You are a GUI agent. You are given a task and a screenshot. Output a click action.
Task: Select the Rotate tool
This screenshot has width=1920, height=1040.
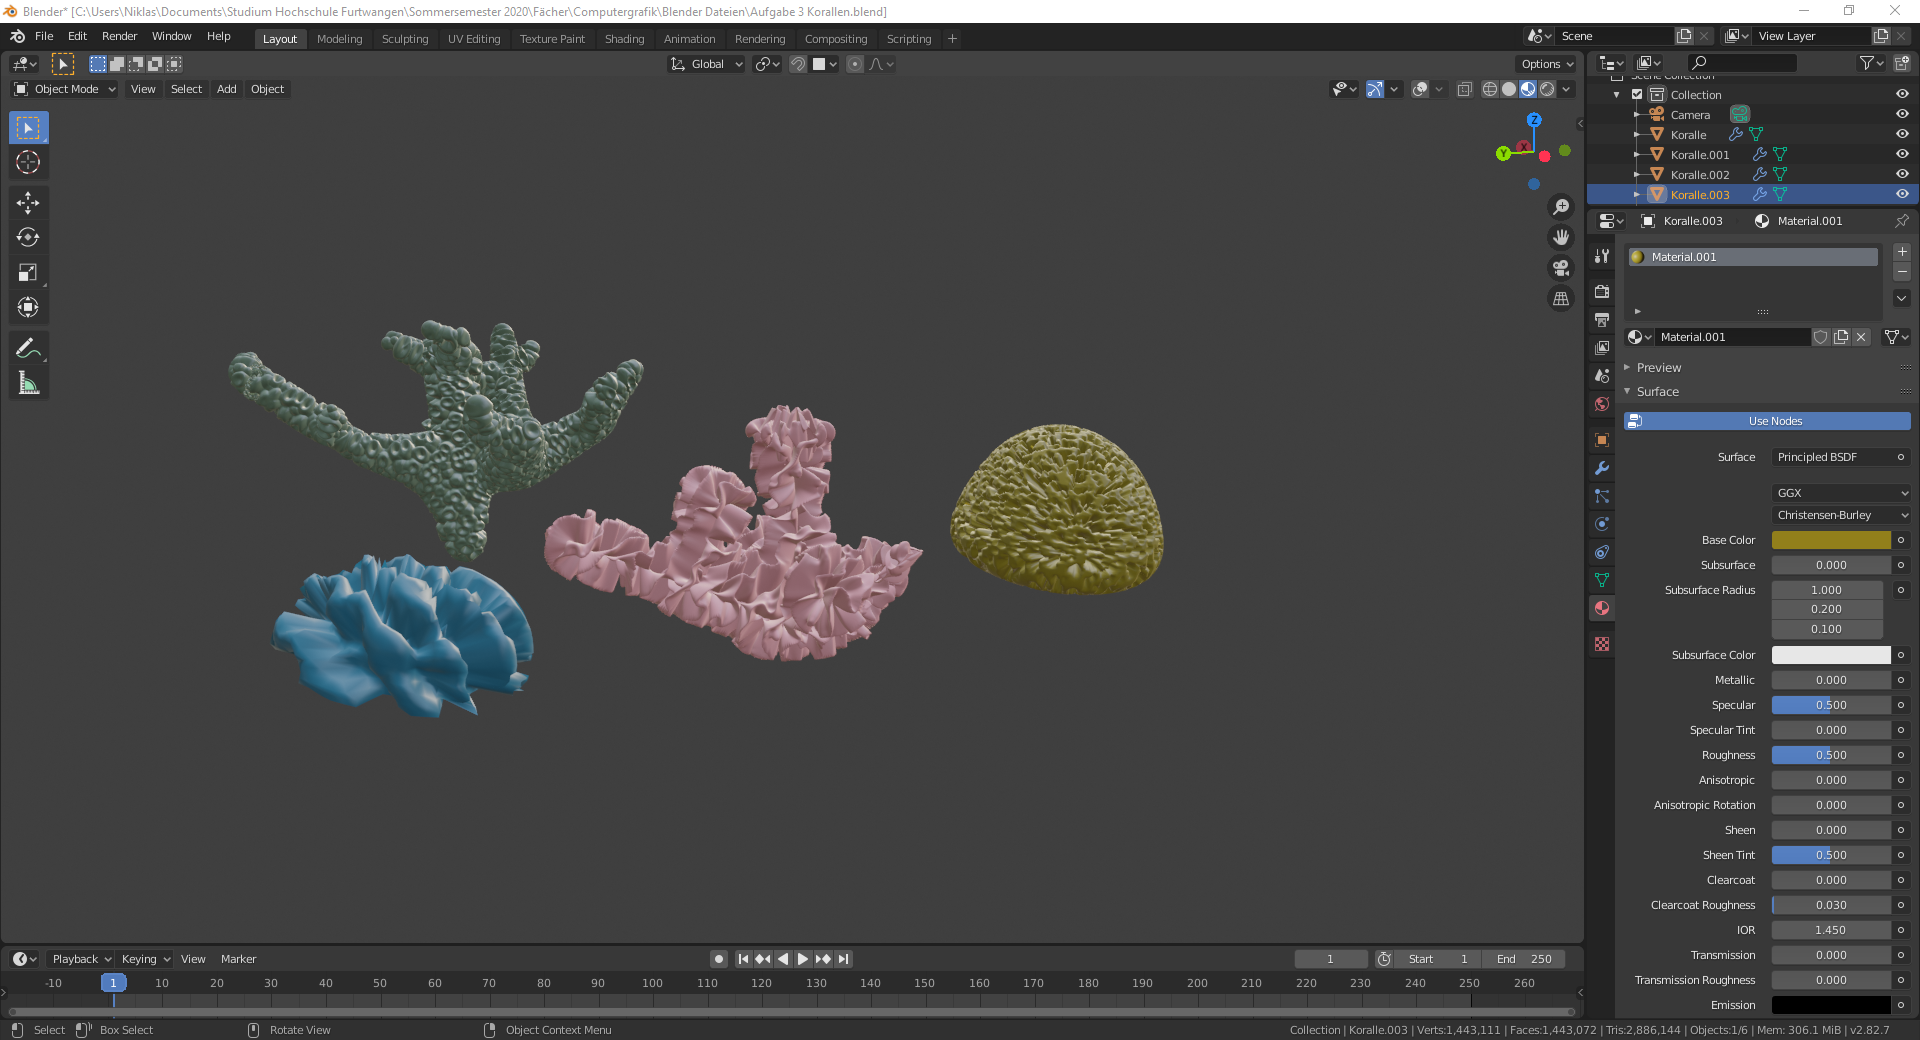pyautogui.click(x=28, y=238)
